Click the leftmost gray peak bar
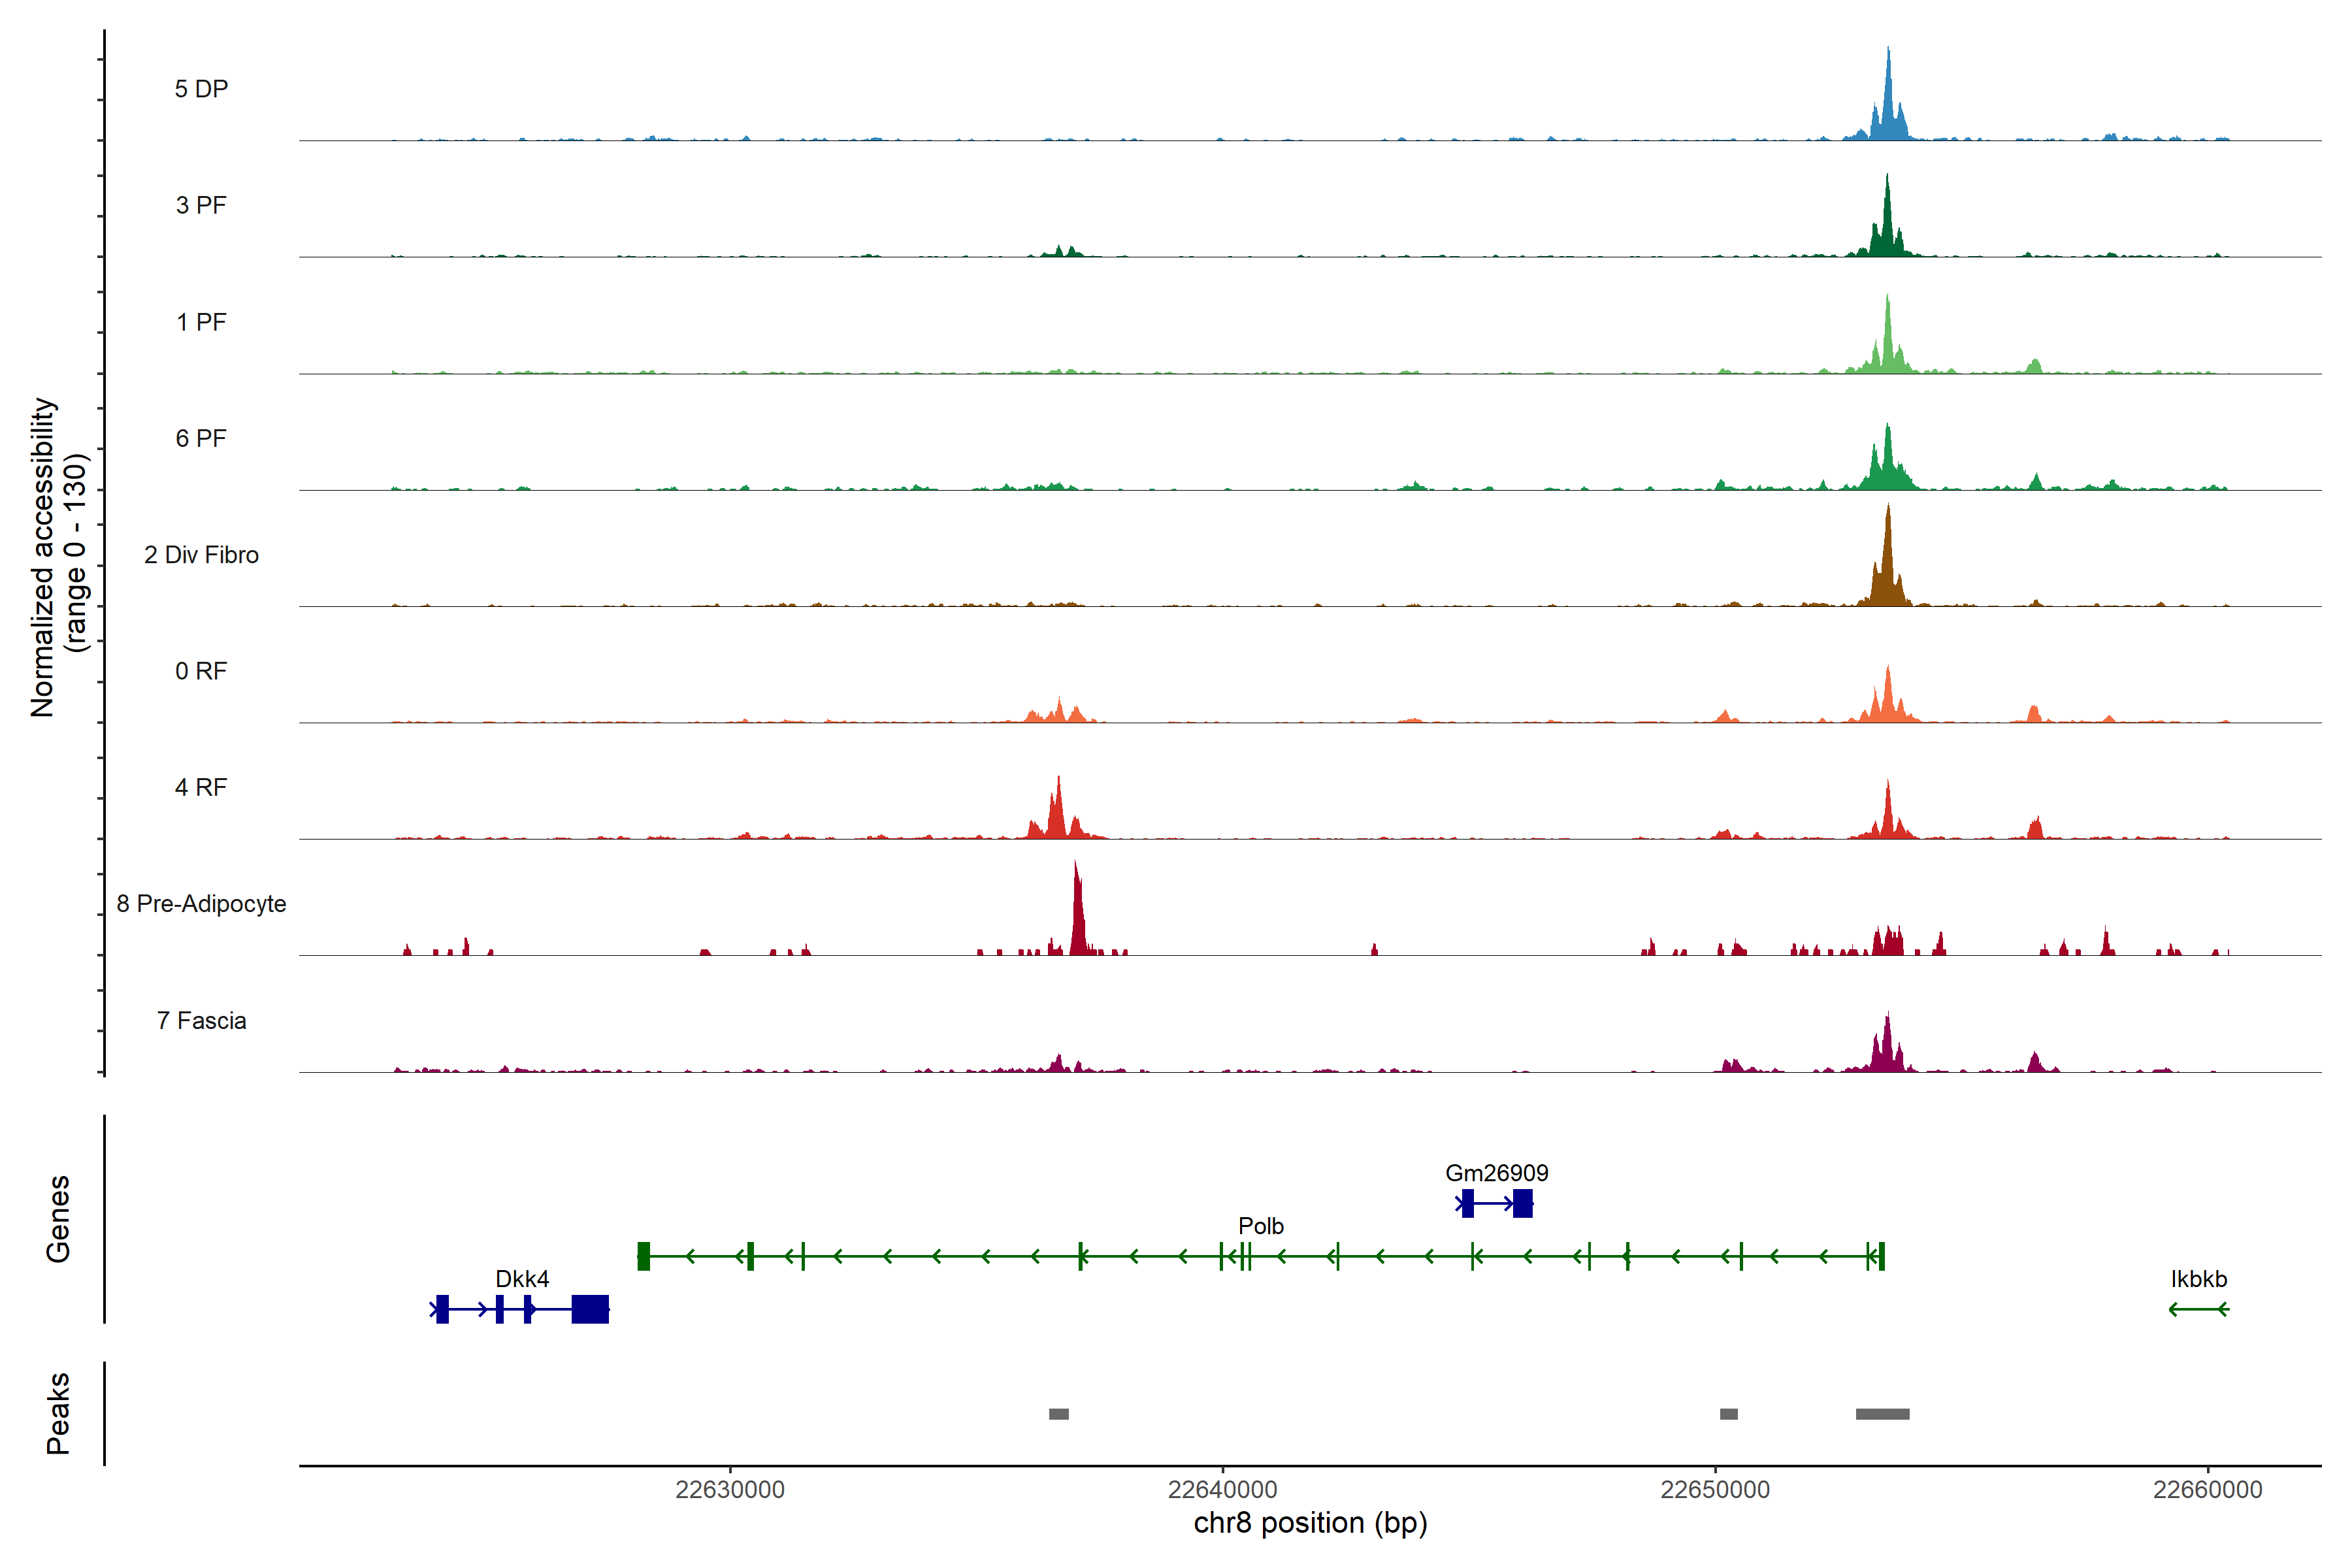2352x1568 pixels. point(1058,1414)
